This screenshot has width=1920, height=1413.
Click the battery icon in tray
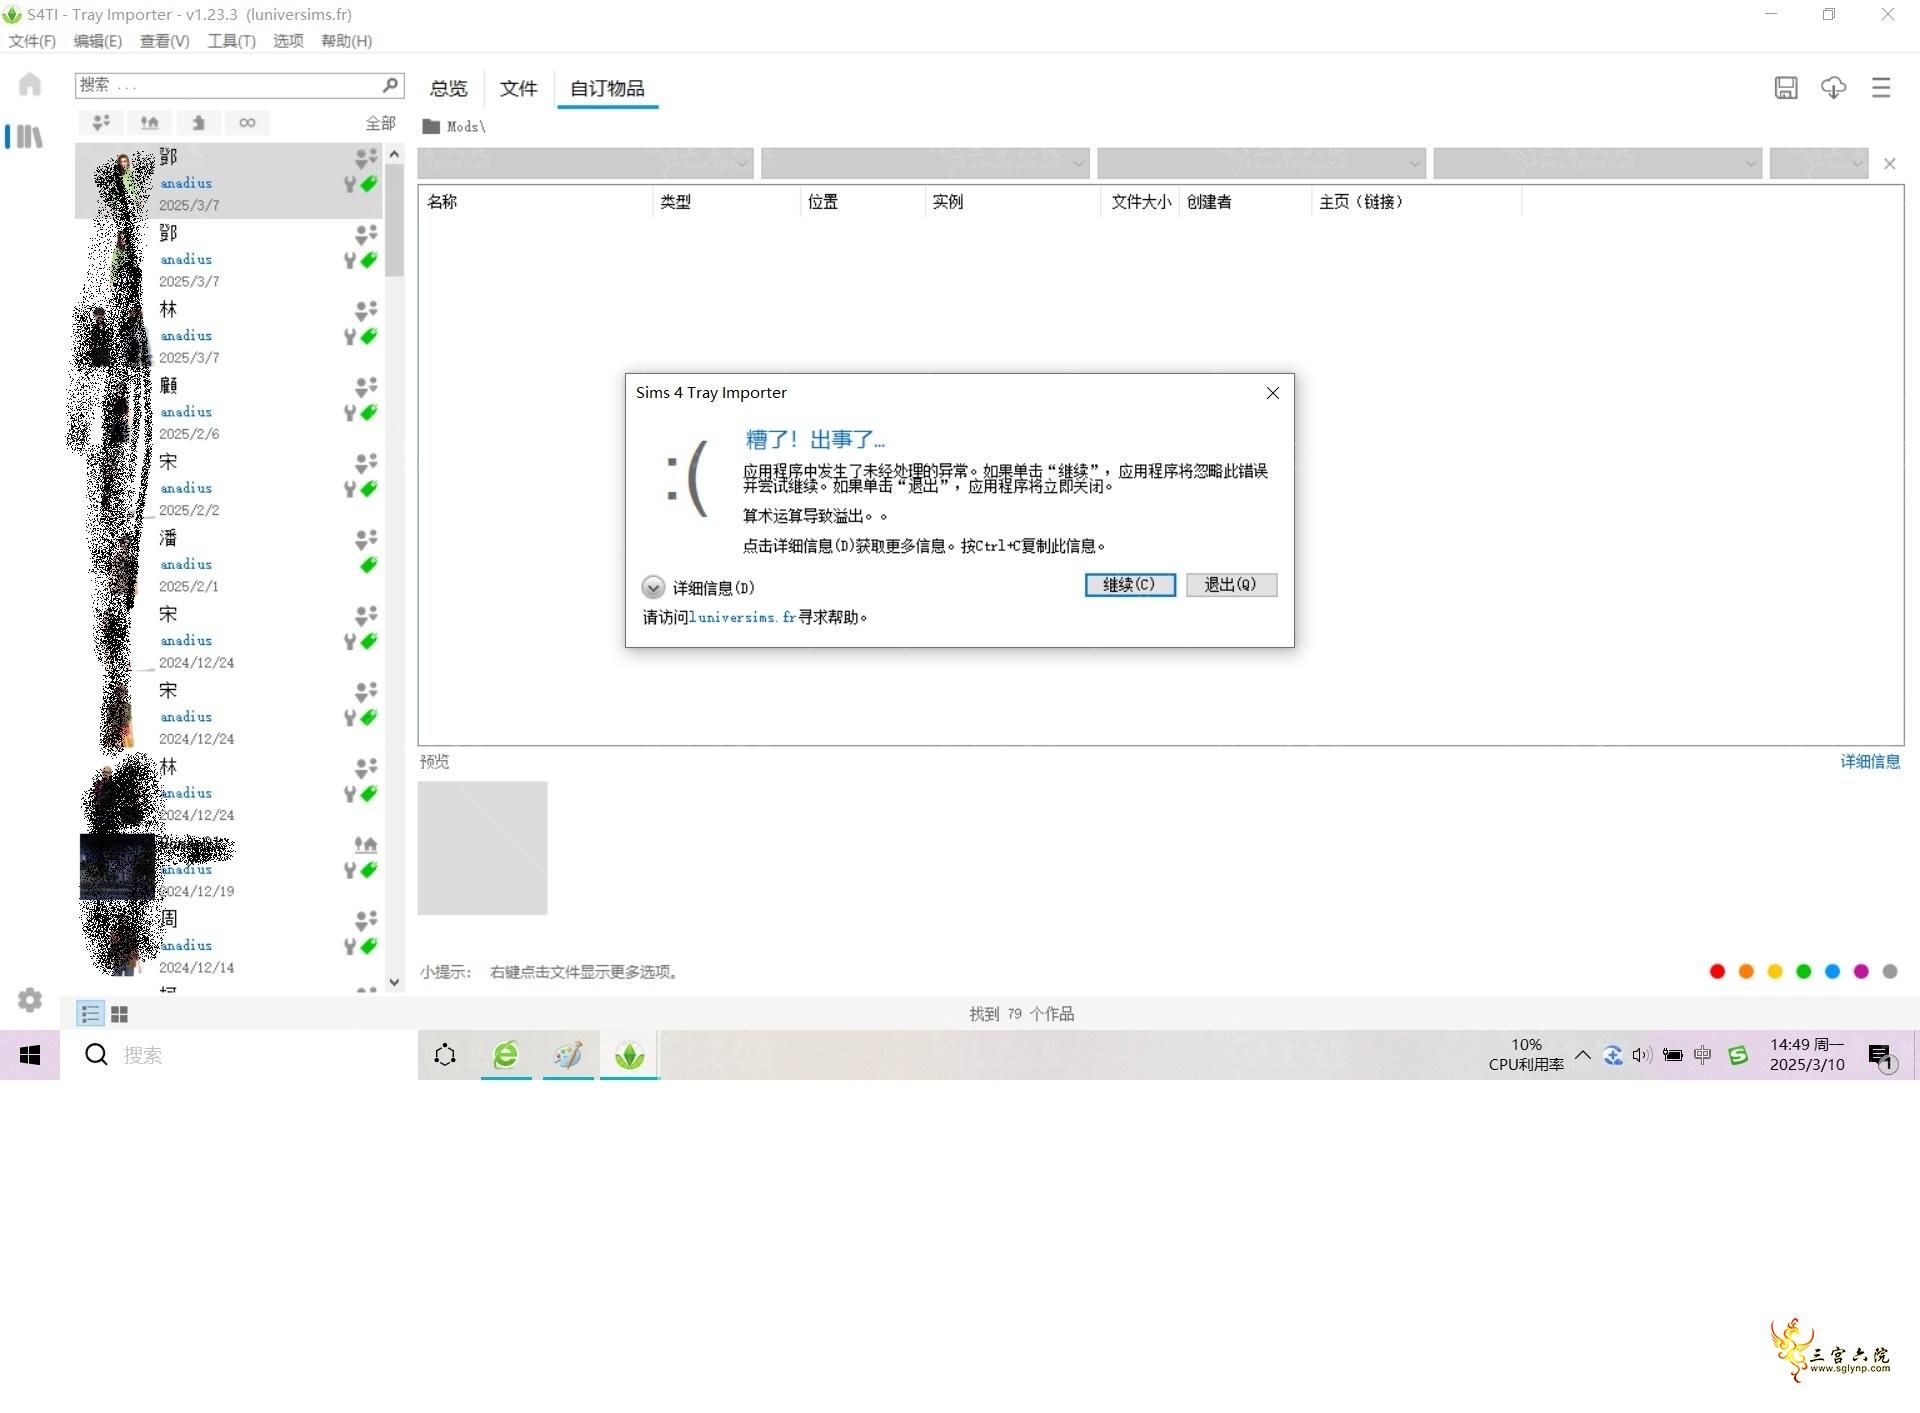click(x=1672, y=1055)
